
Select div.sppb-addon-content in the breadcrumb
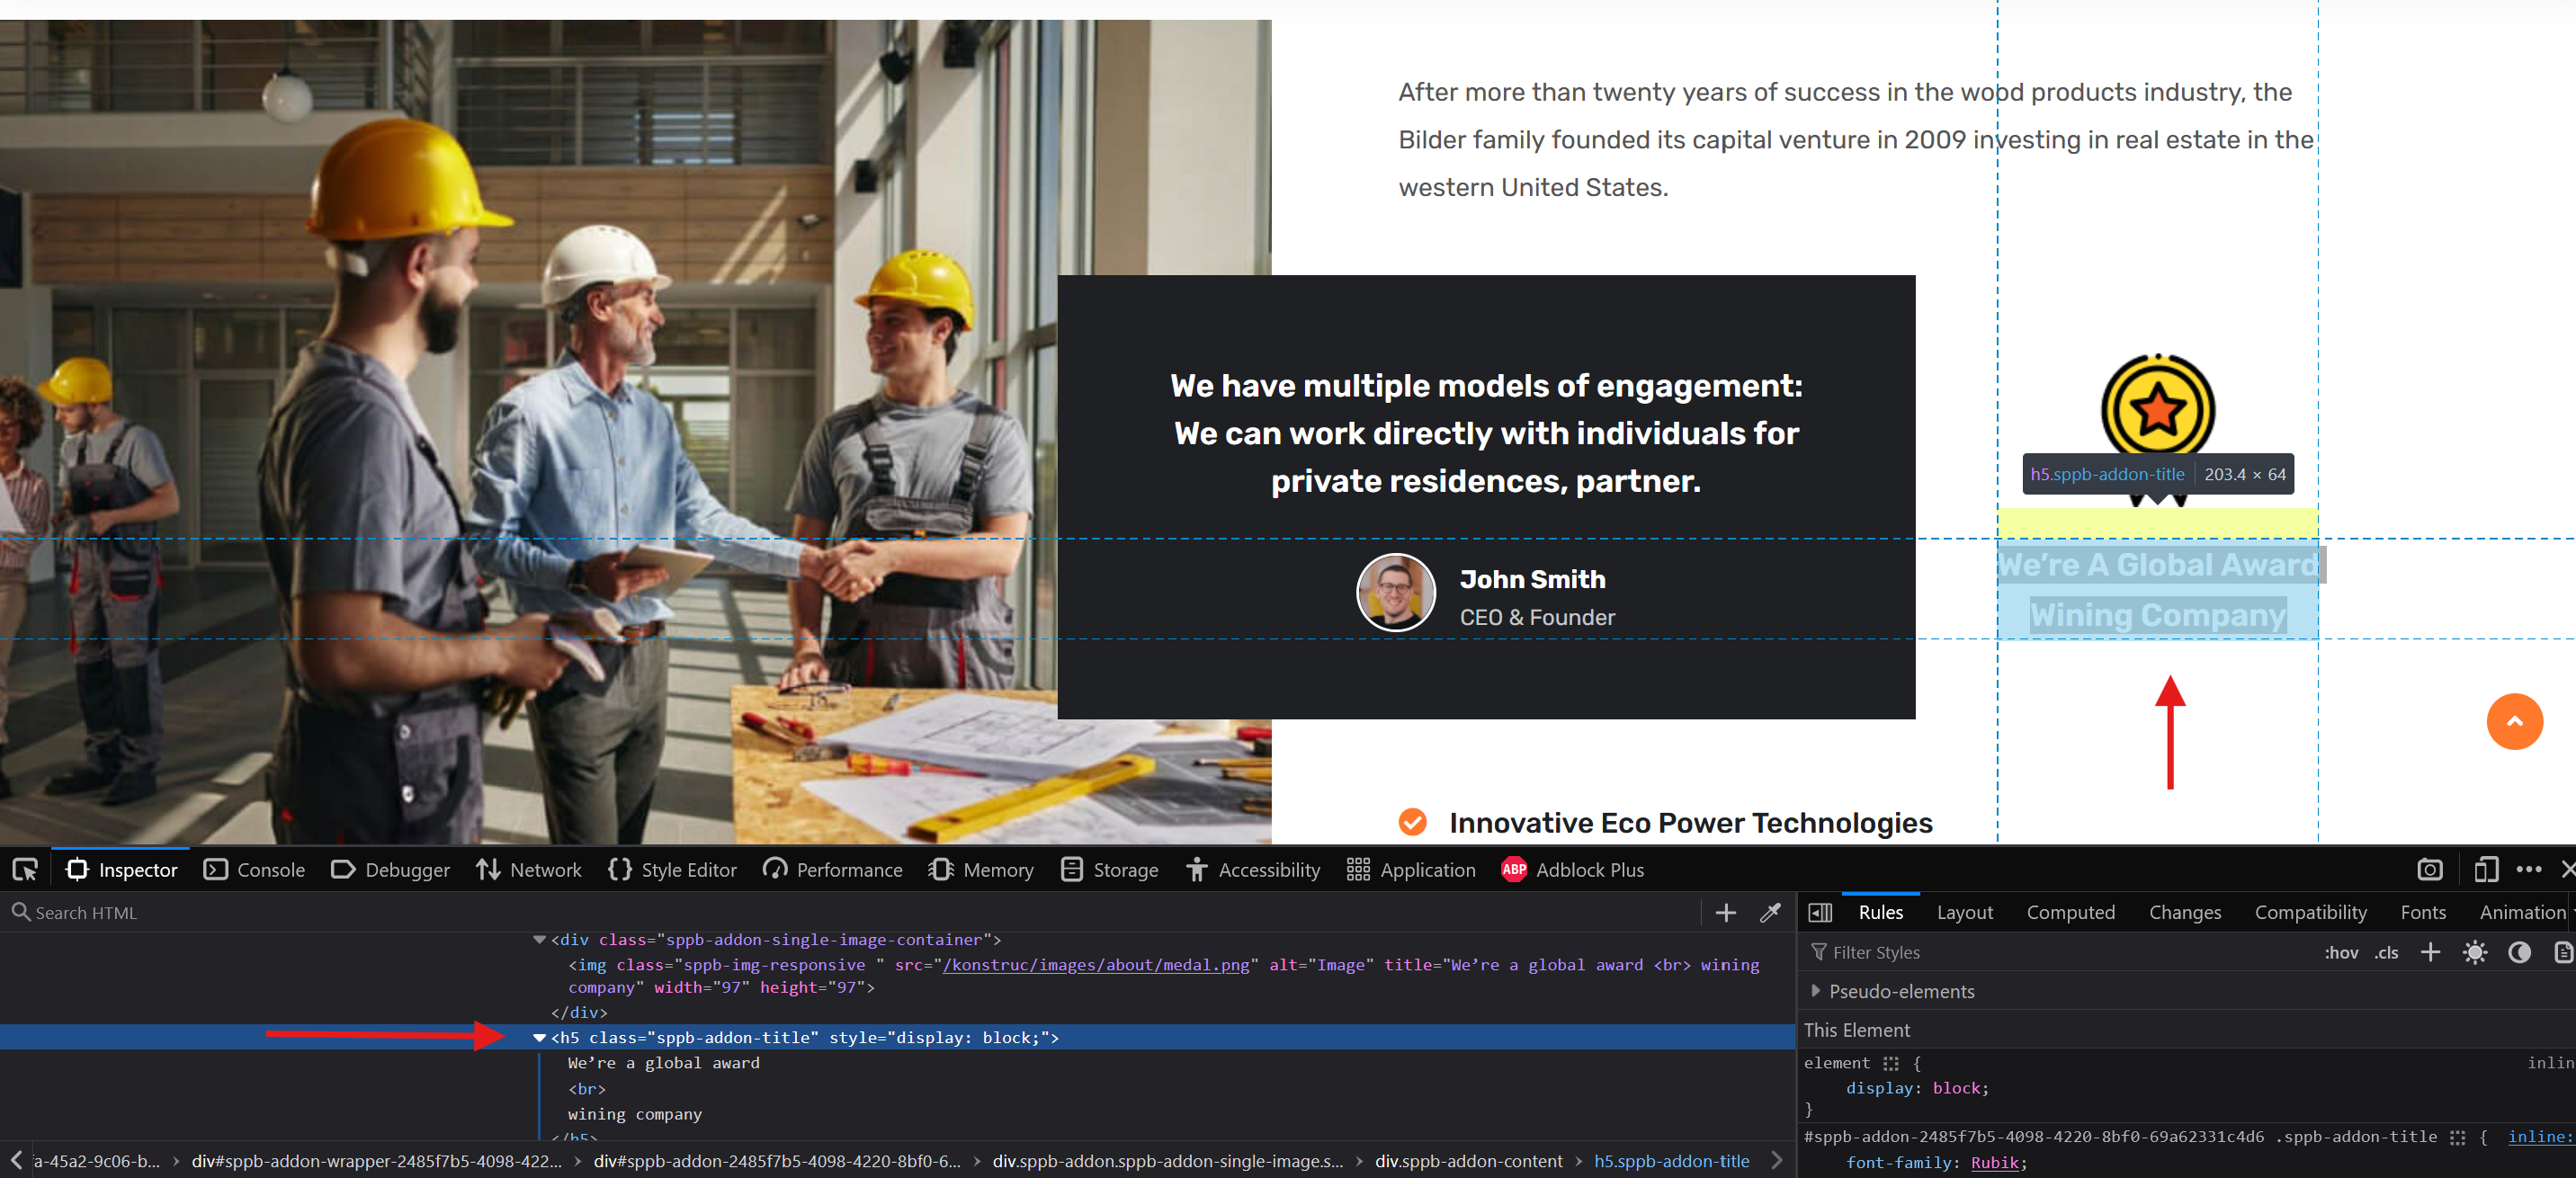pos(1468,1161)
